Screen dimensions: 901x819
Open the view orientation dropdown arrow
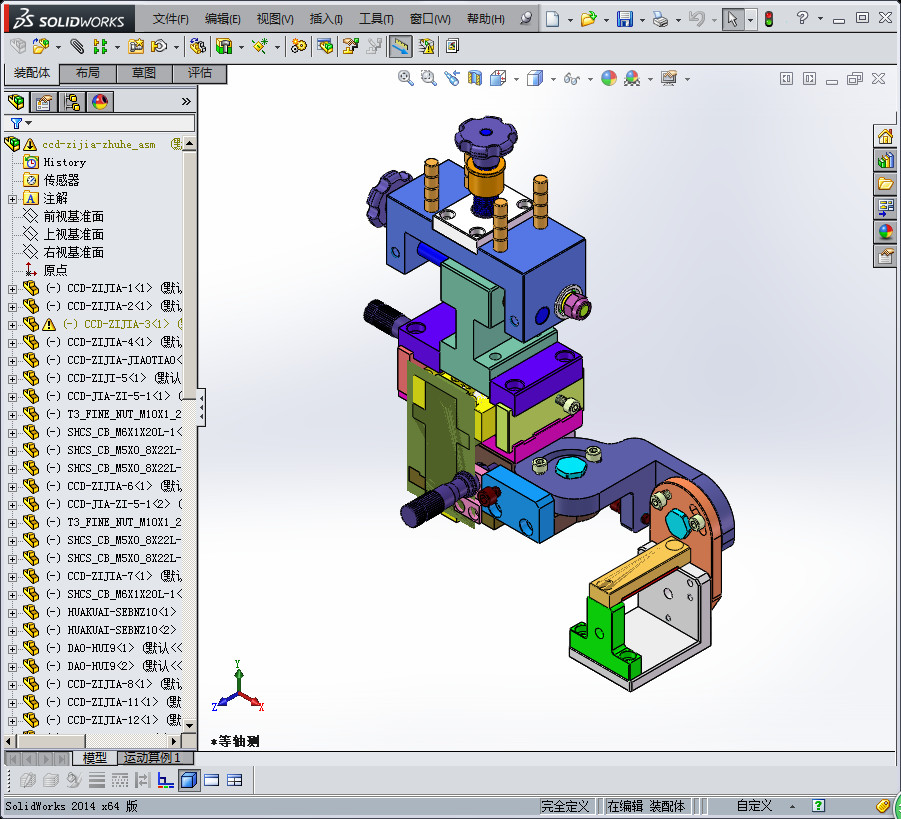click(516, 79)
